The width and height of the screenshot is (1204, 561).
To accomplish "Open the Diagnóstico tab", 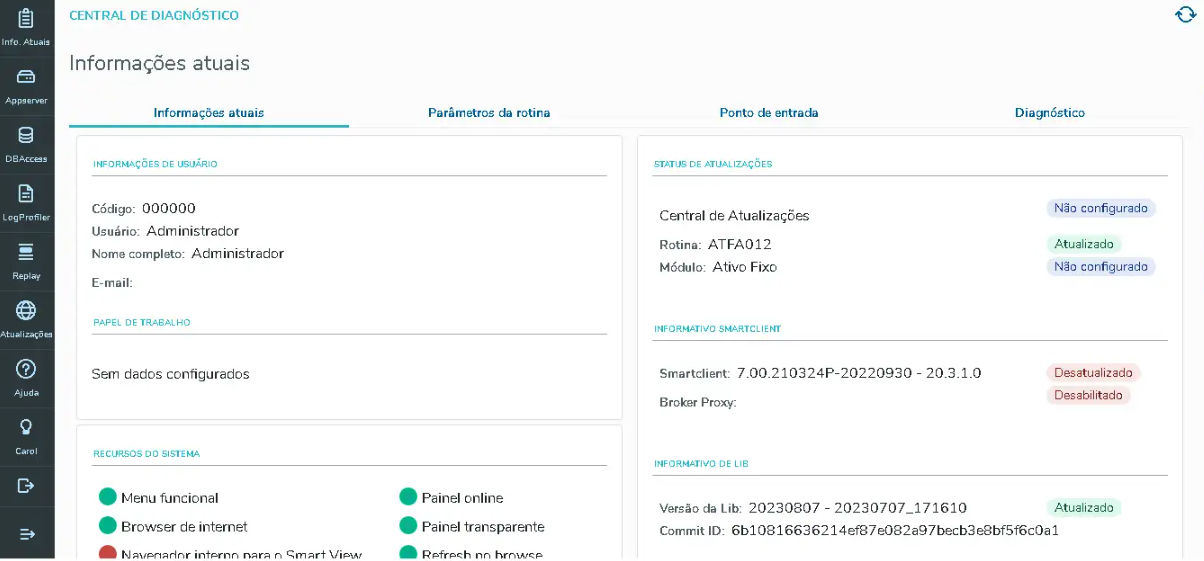I will click(x=1049, y=113).
